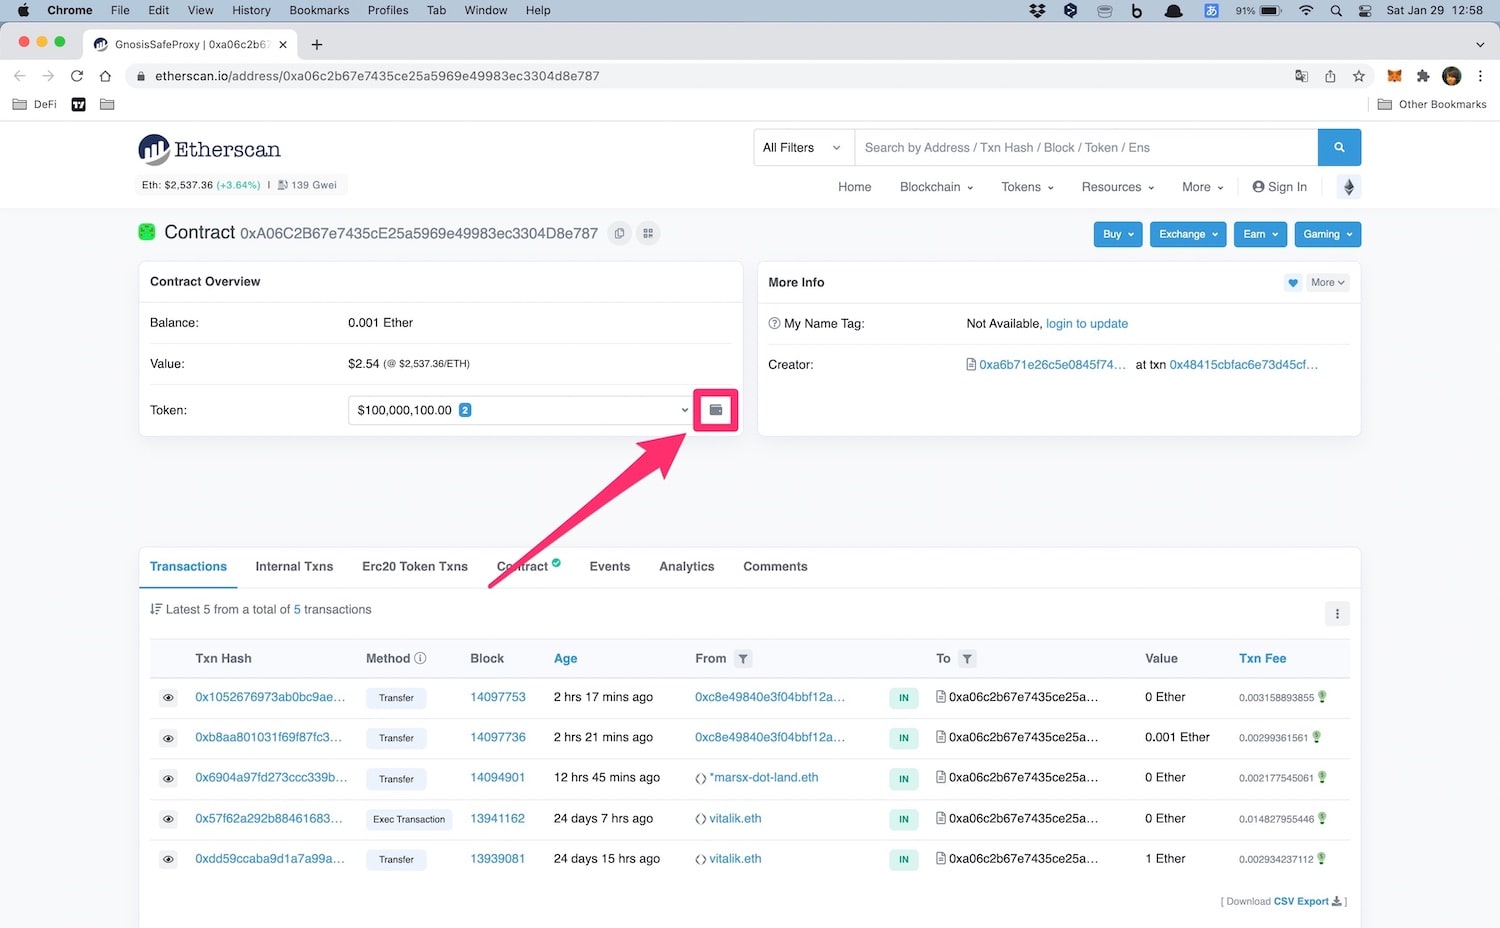Switch to Erc20 Token Txns tab
This screenshot has width=1500, height=928.
pos(415,566)
